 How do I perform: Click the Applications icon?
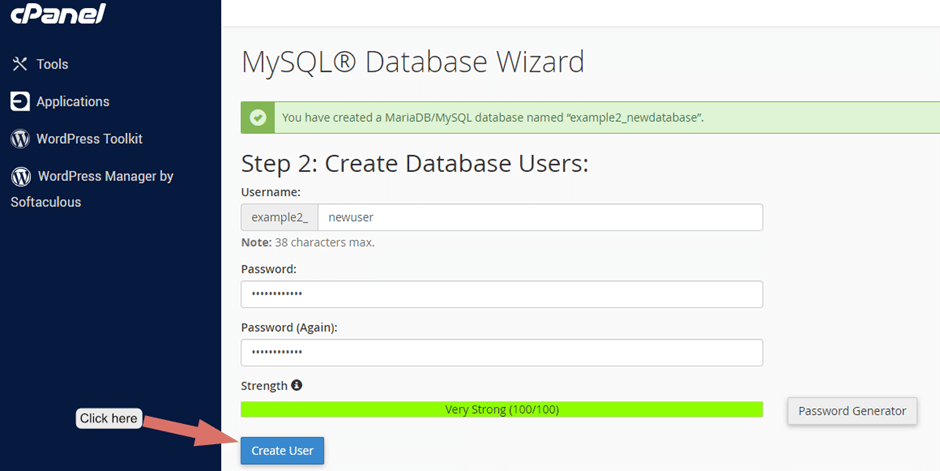click(x=20, y=101)
